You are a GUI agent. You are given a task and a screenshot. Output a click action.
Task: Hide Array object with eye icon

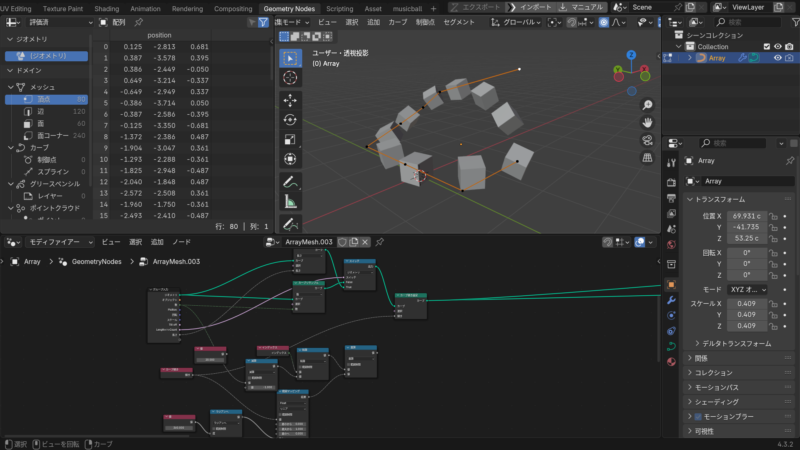click(x=778, y=58)
